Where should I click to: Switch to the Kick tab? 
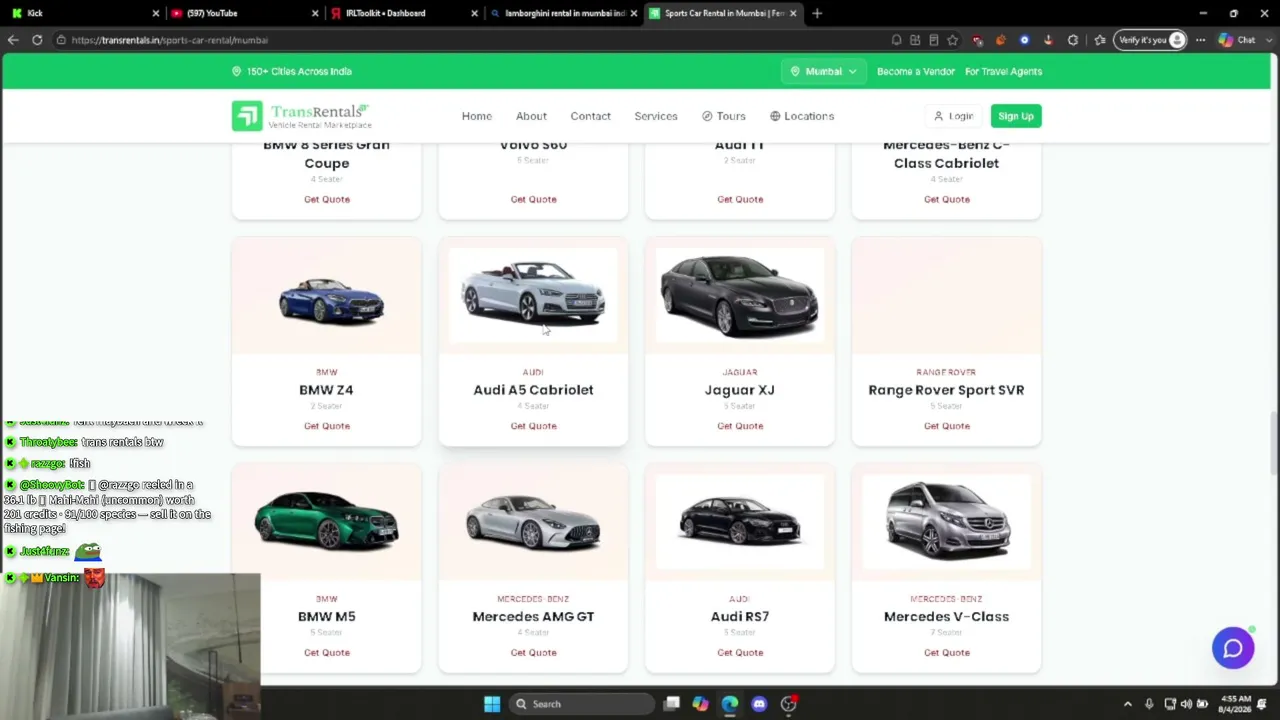point(83,13)
